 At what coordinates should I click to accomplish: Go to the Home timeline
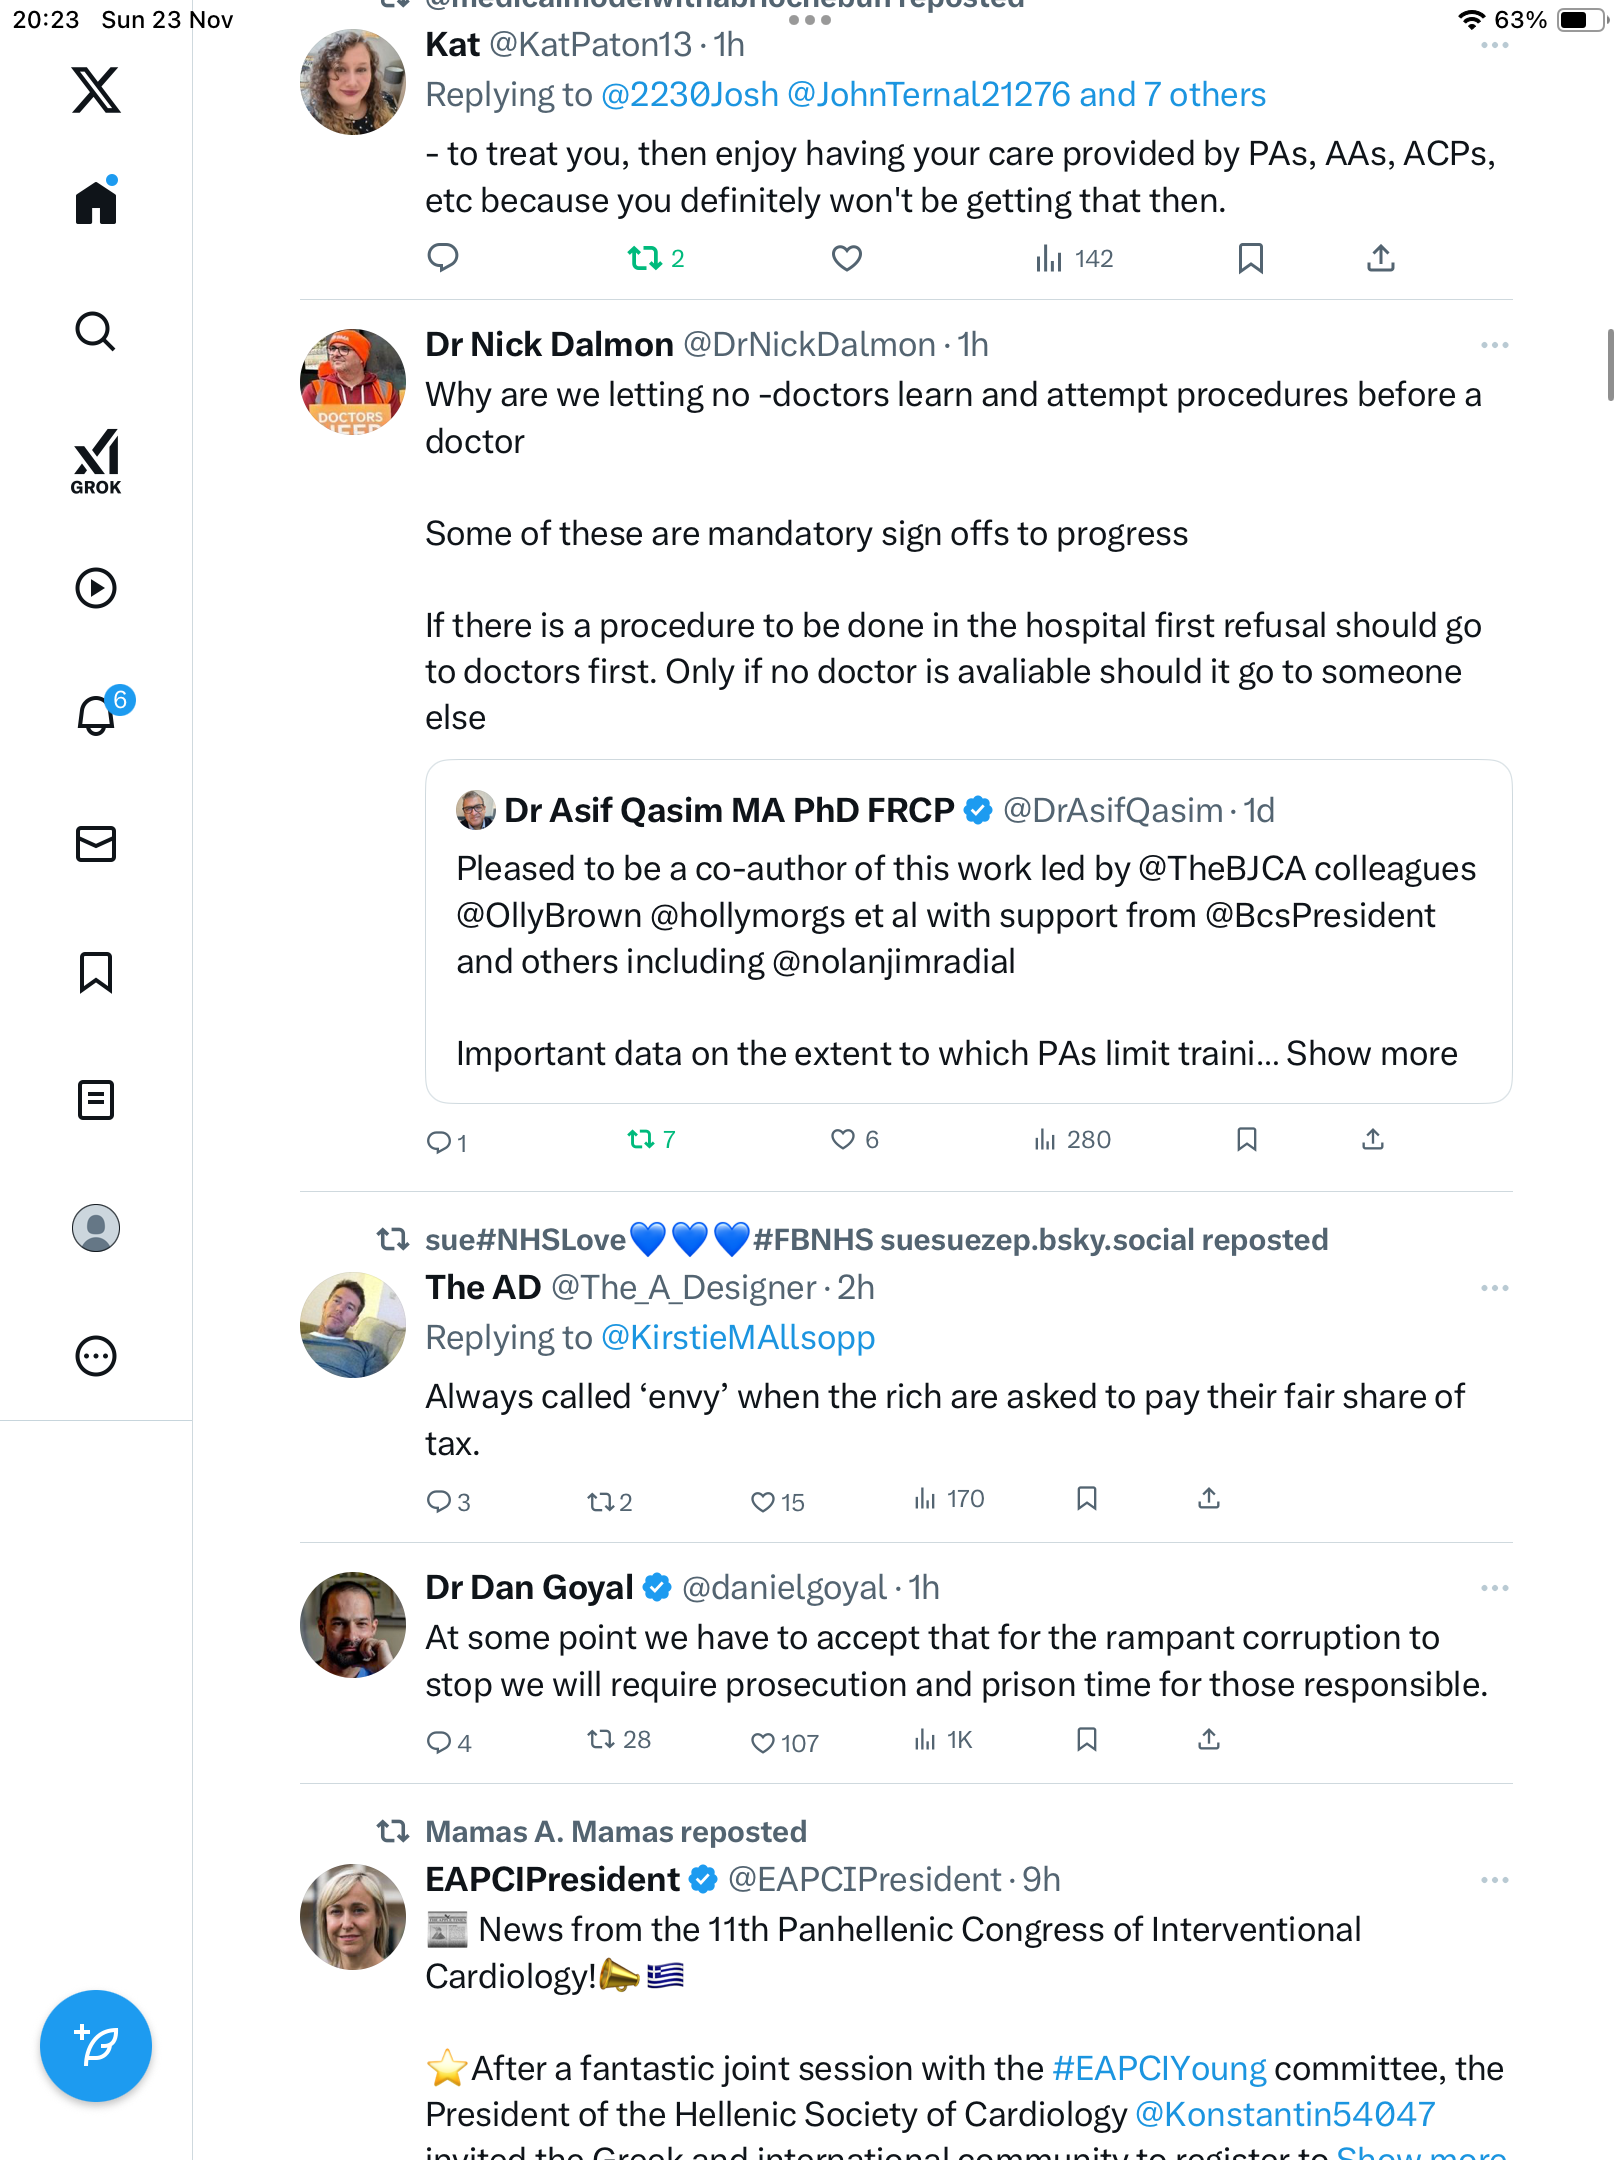pos(96,204)
